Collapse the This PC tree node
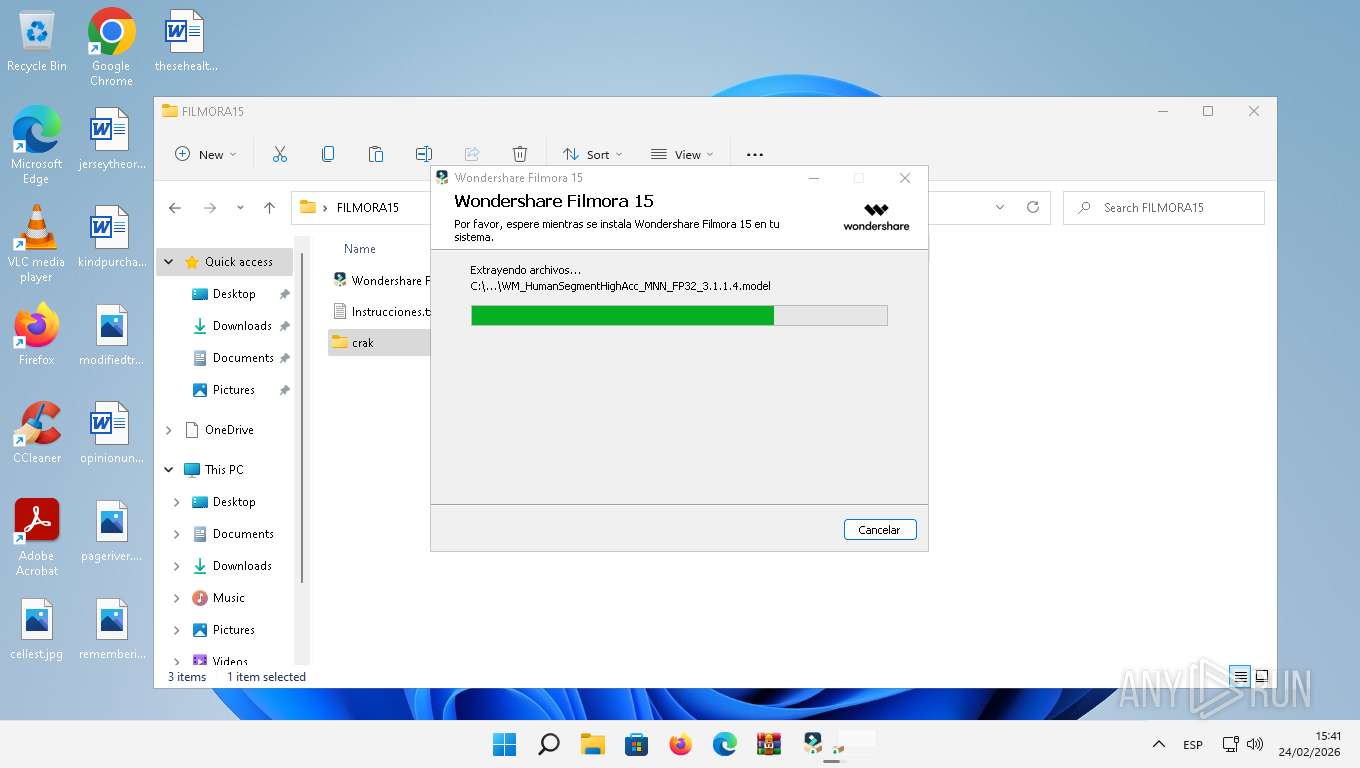The width and height of the screenshot is (1360, 768). click(x=168, y=470)
